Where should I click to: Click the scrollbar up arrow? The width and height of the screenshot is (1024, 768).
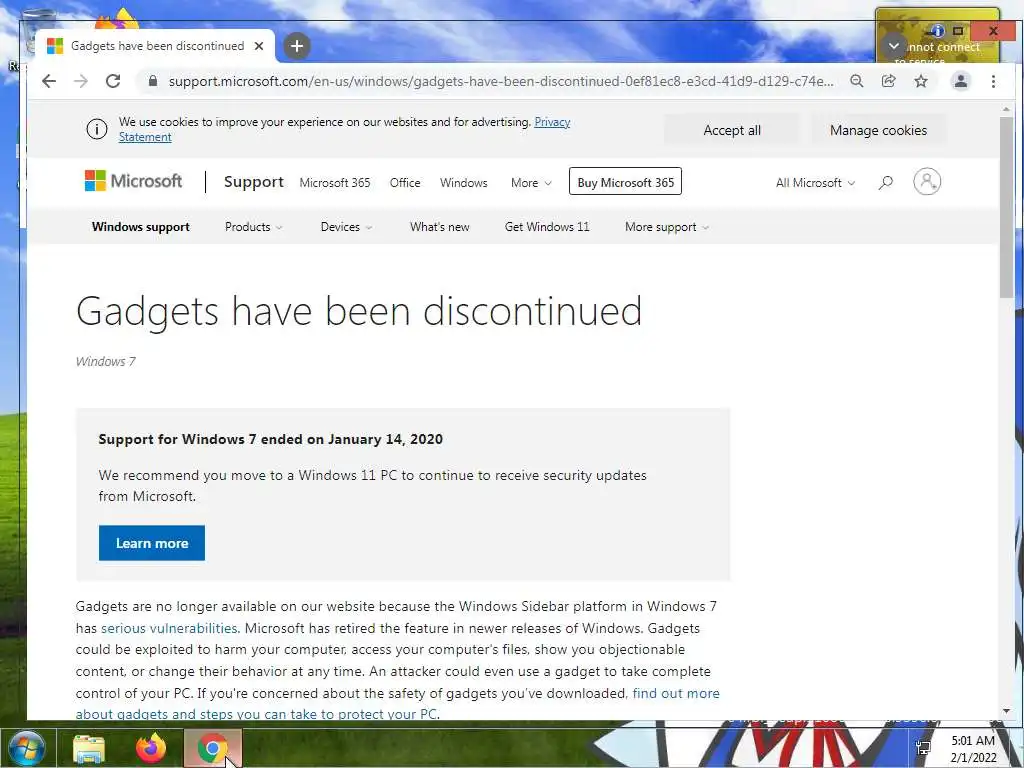(1006, 110)
